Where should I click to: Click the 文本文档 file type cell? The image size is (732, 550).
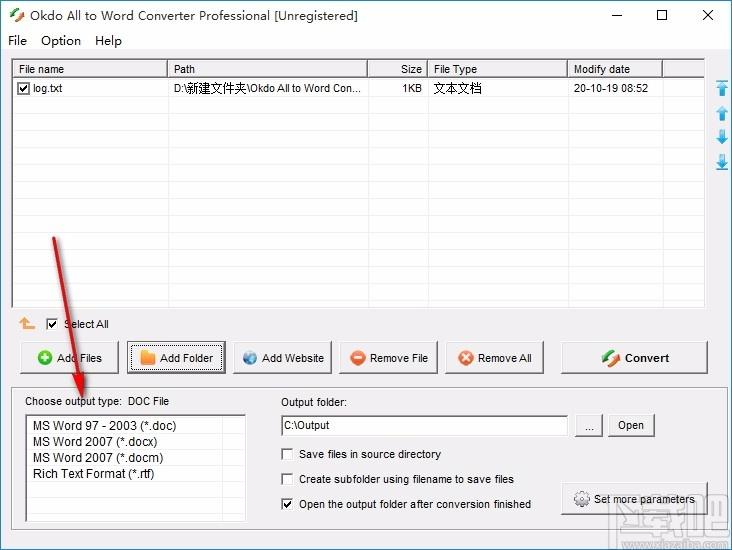458,88
